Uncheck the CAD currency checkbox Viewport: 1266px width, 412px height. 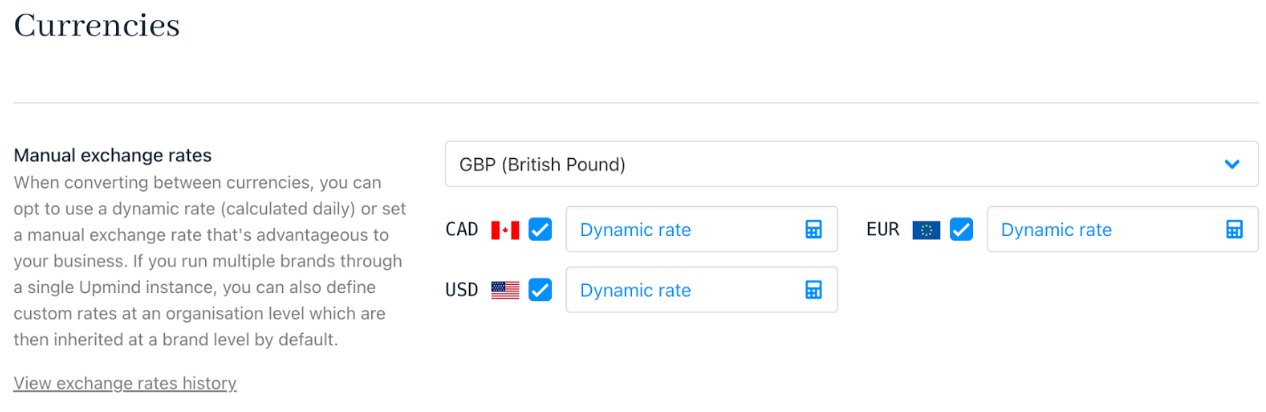540,230
